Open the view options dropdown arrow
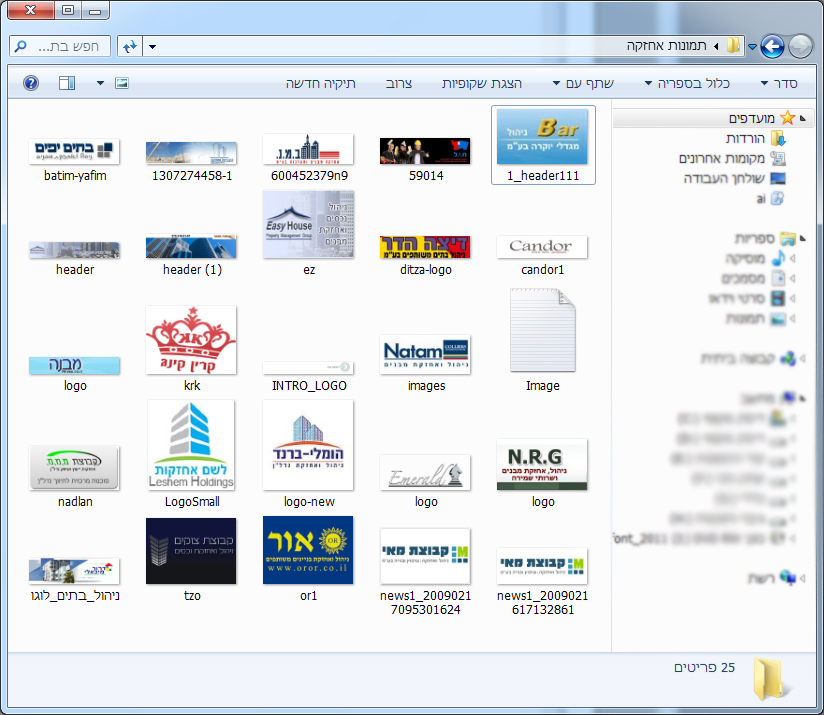Viewport: 824px width, 715px height. (100, 83)
